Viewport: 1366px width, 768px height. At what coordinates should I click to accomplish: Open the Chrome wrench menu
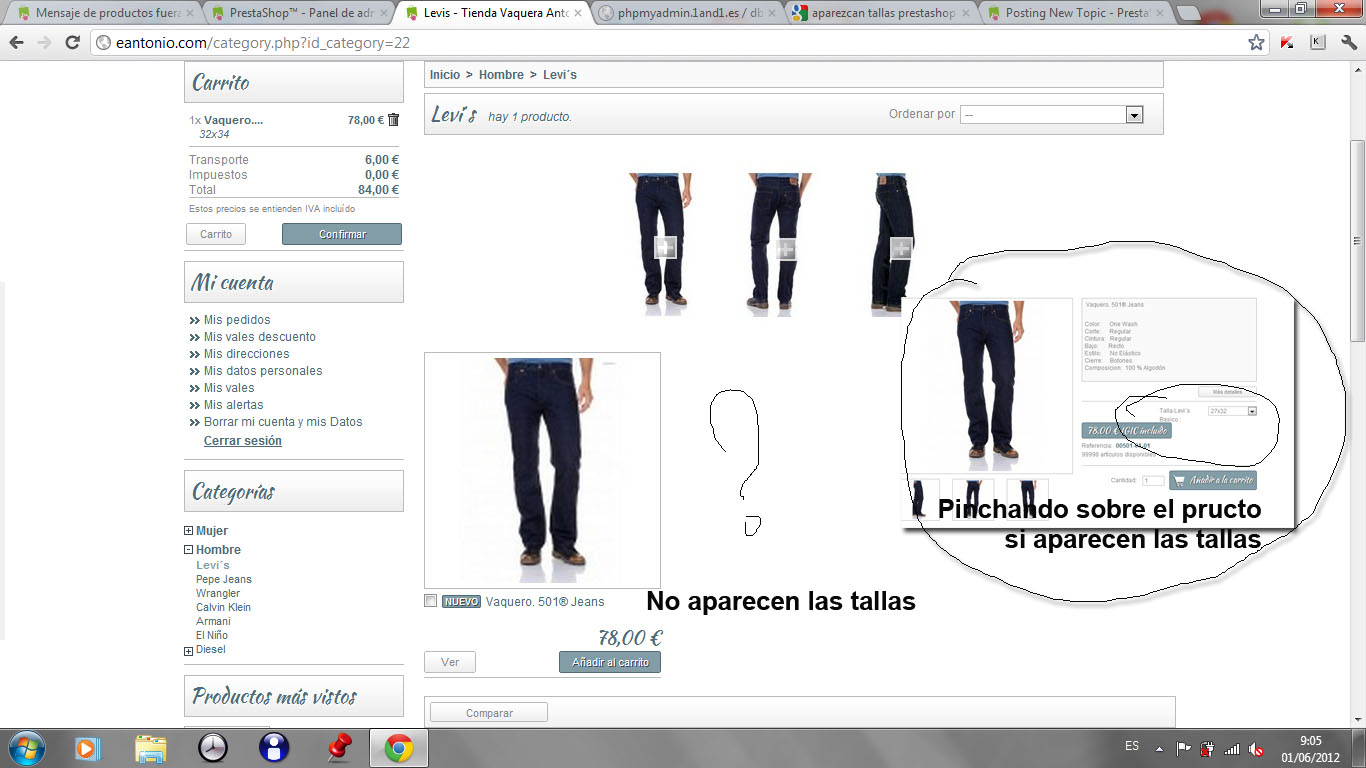point(1348,43)
